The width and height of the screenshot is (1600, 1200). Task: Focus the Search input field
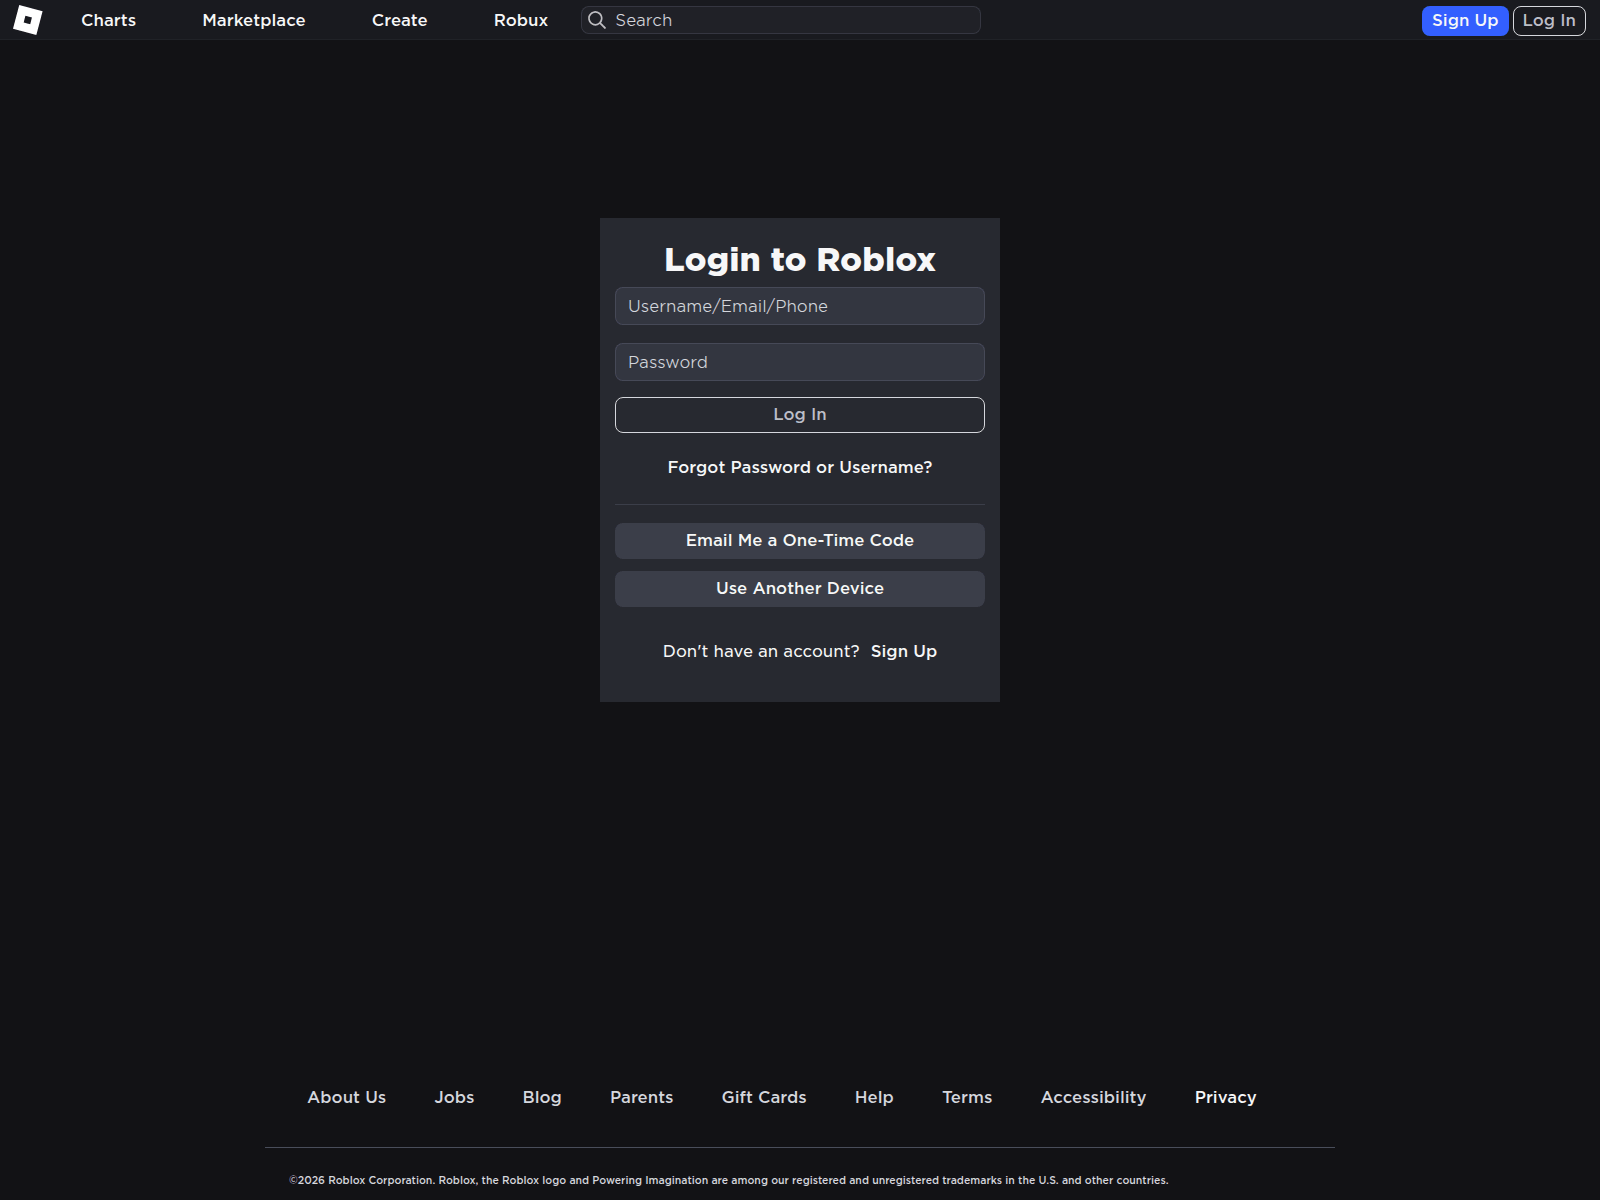click(781, 20)
